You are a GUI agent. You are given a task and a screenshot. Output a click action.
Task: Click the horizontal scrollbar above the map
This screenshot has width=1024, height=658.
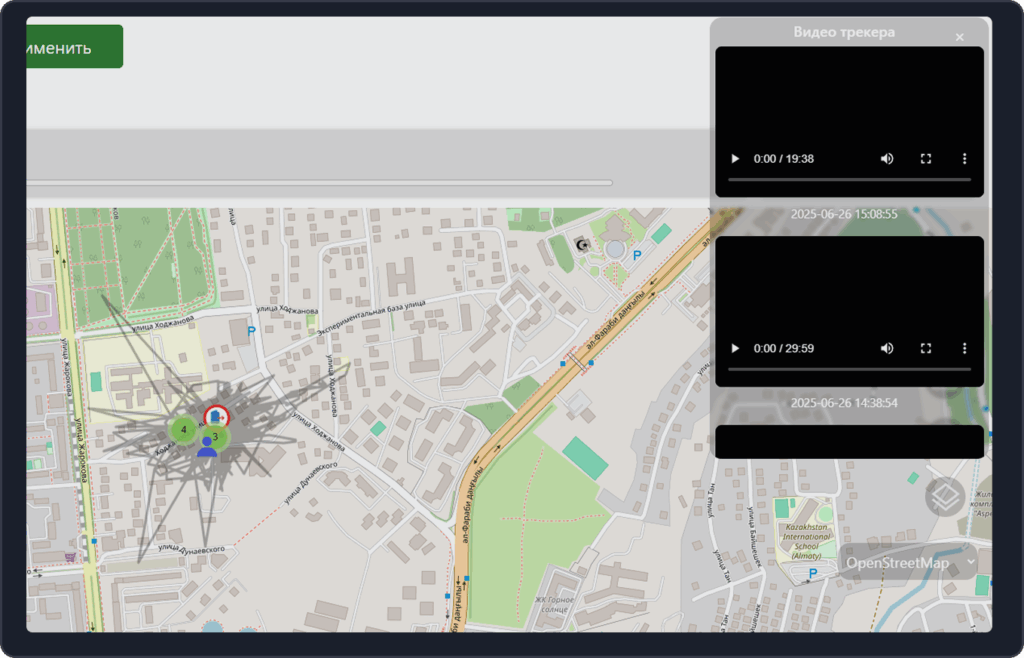click(318, 183)
